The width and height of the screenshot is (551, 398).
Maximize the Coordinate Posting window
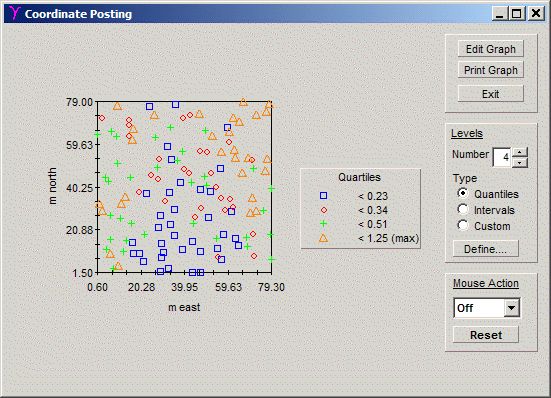point(516,13)
